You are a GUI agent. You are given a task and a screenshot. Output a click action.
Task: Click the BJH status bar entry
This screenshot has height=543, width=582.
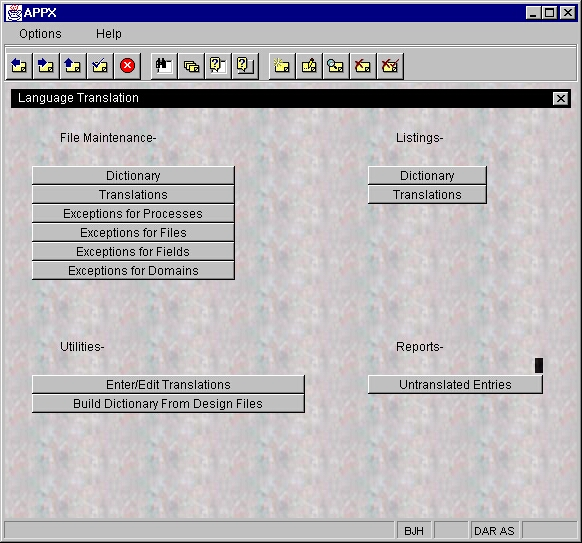click(414, 531)
